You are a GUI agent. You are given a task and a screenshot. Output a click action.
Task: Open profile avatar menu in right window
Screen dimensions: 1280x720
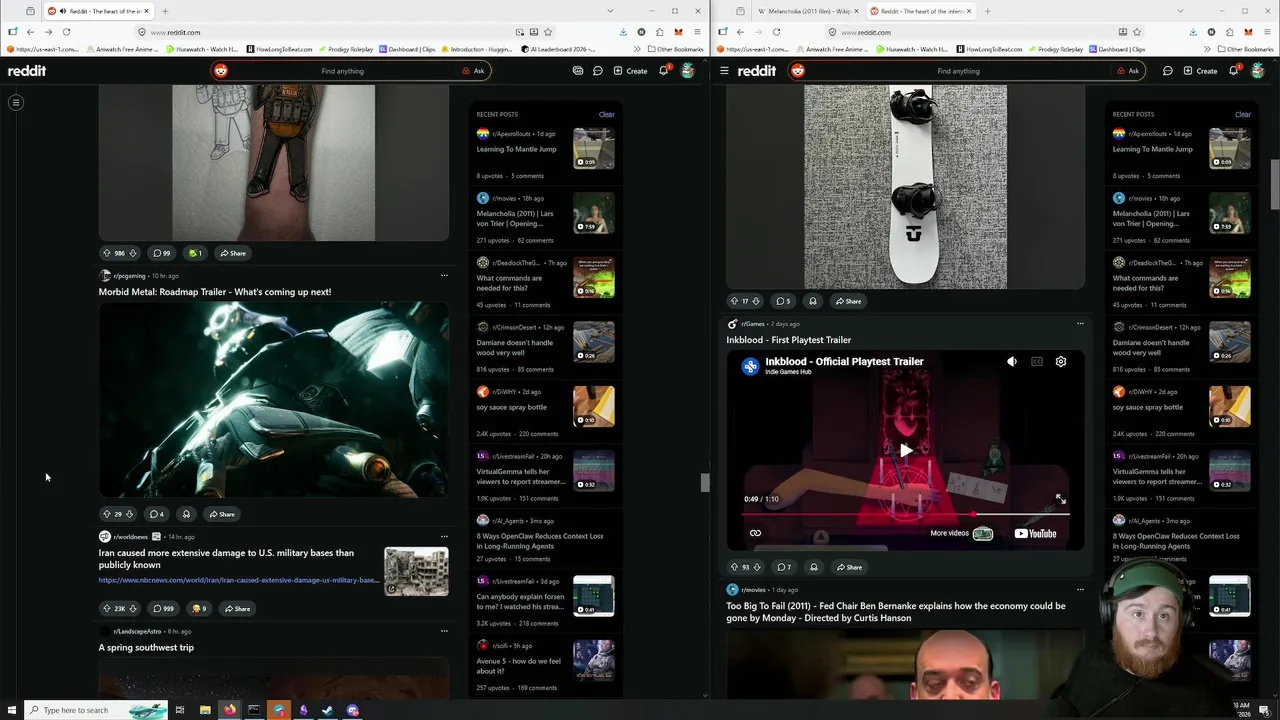click(1257, 71)
